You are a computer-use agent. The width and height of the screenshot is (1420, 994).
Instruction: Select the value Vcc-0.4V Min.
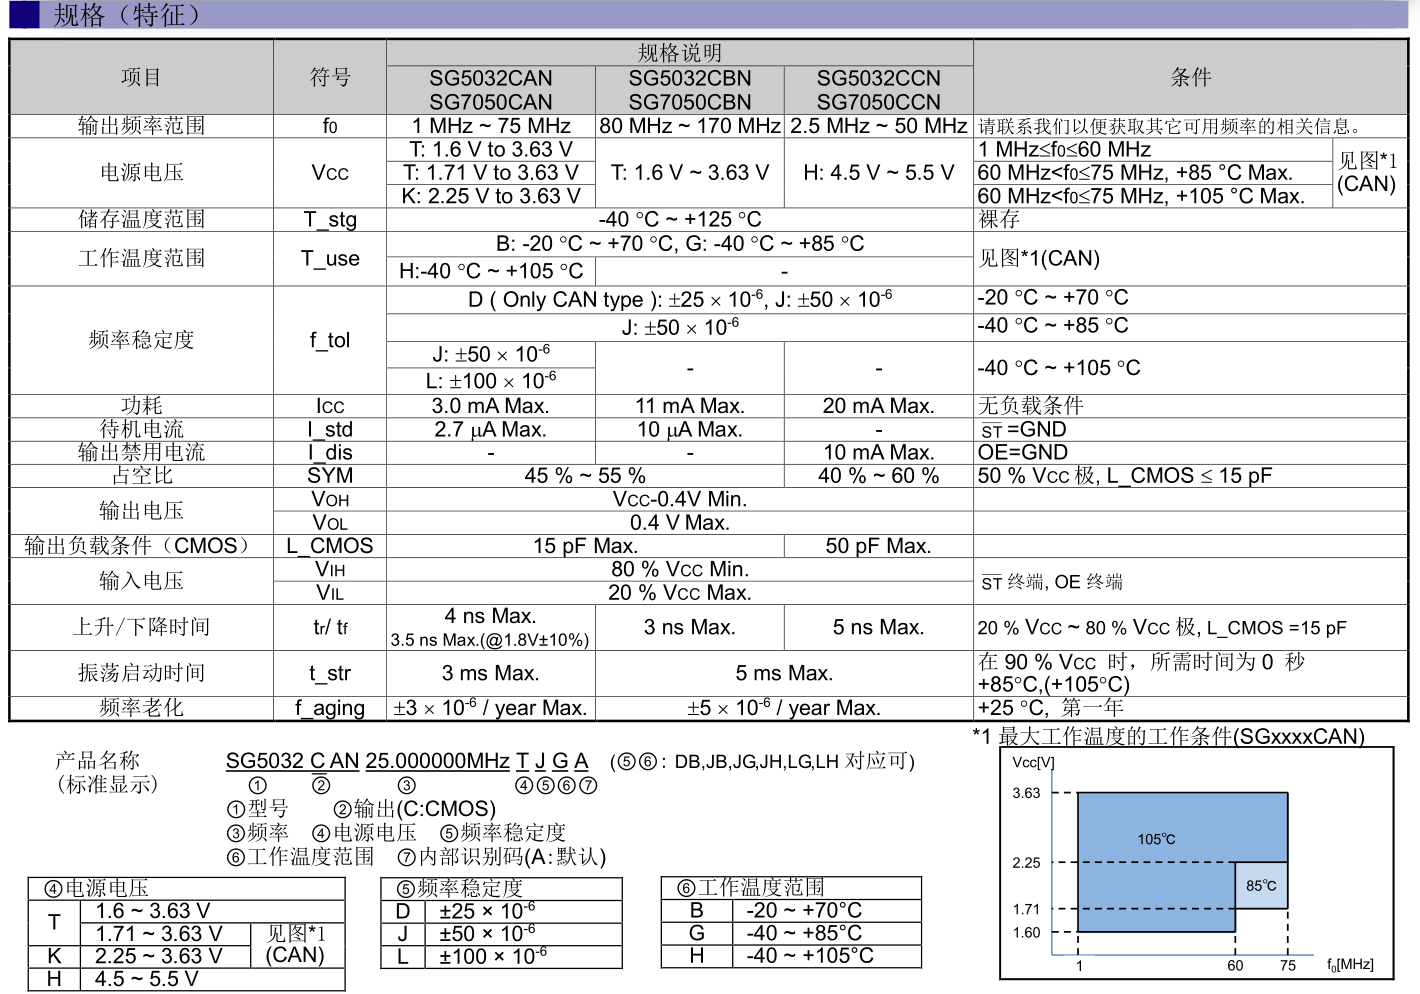click(x=680, y=499)
